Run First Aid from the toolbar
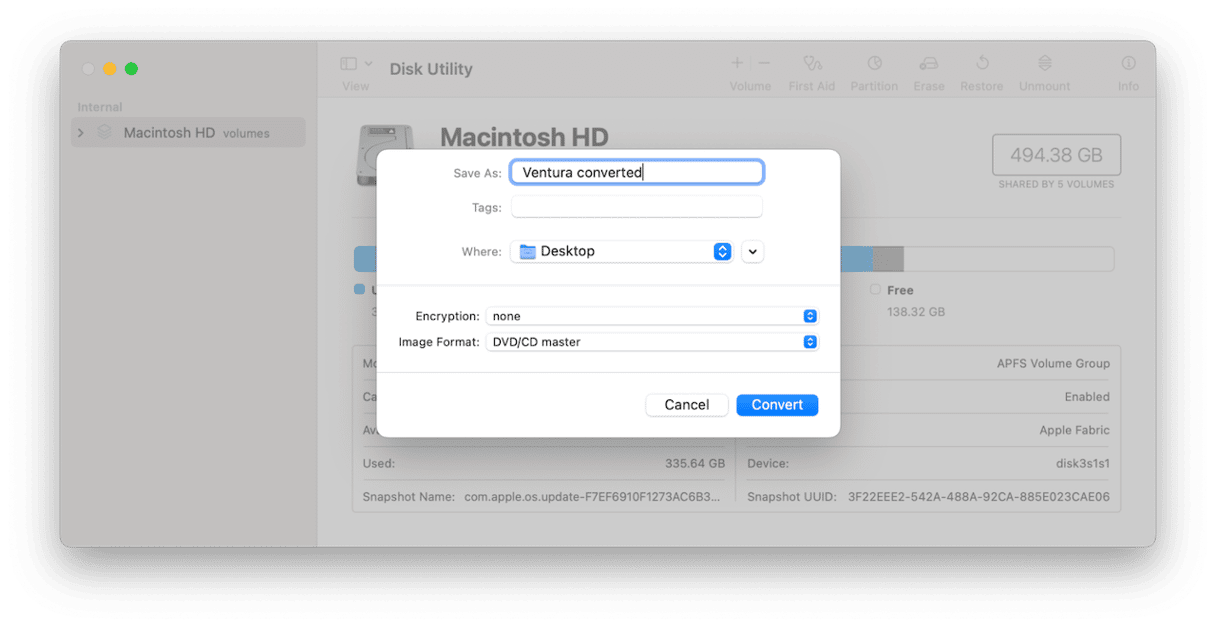This screenshot has width=1216, height=627. [x=812, y=63]
